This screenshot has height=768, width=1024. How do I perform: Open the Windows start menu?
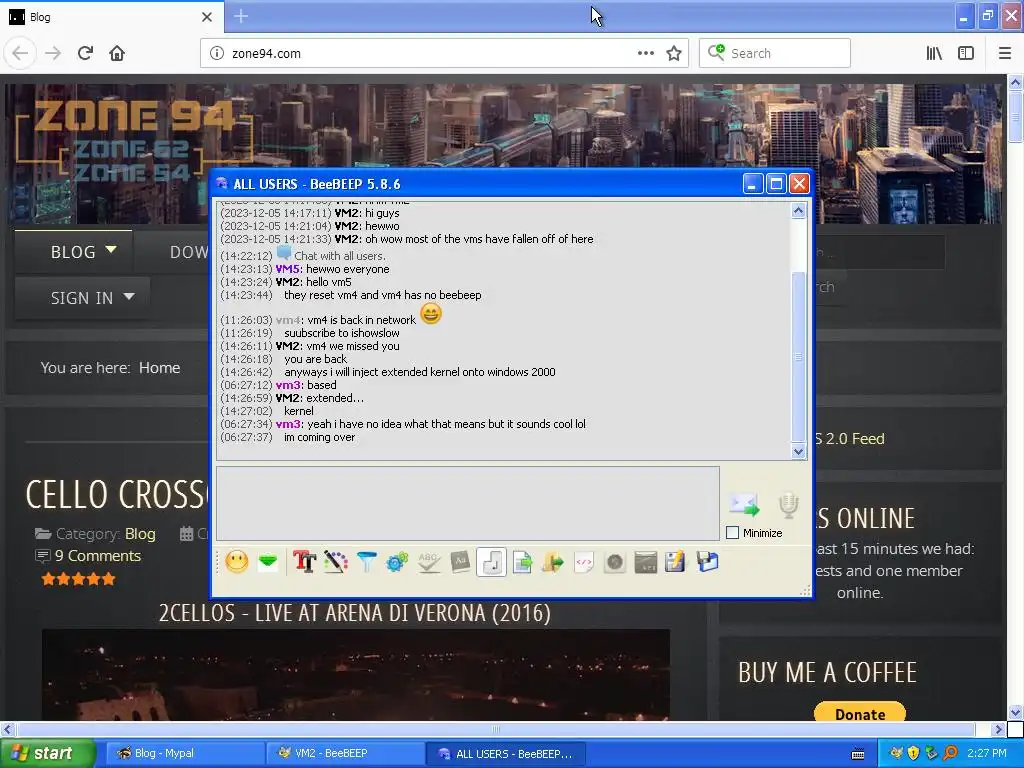[47, 753]
